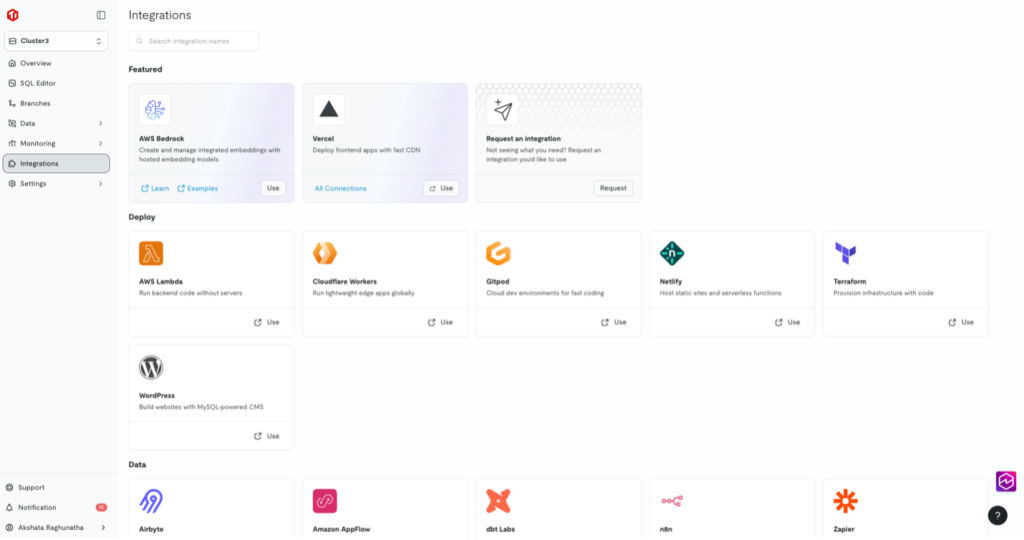Select Integrations sidebar item
Image resolution: width=1024 pixels, height=540 pixels.
click(56, 164)
